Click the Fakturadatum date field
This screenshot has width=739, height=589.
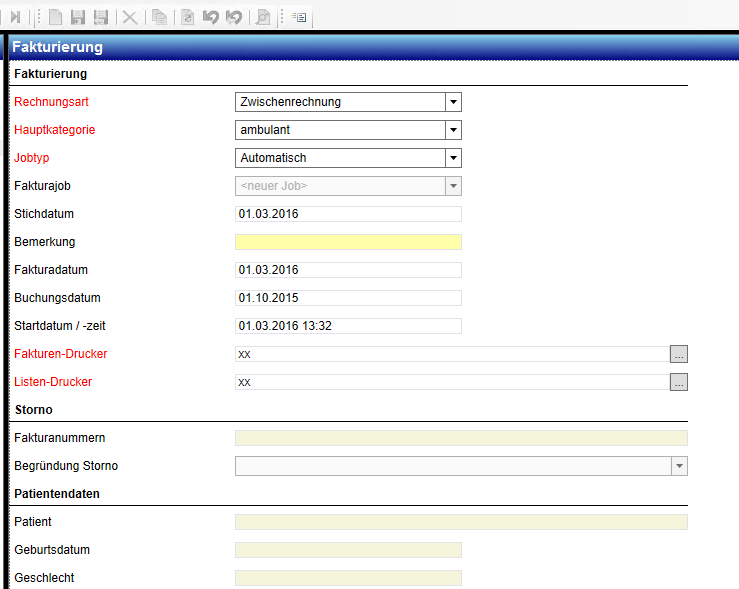tap(348, 270)
